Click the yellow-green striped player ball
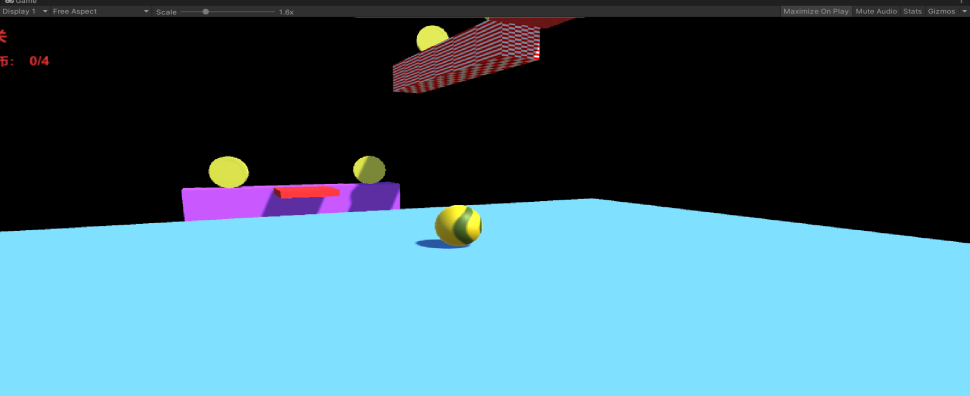The image size is (970, 396). tap(458, 226)
